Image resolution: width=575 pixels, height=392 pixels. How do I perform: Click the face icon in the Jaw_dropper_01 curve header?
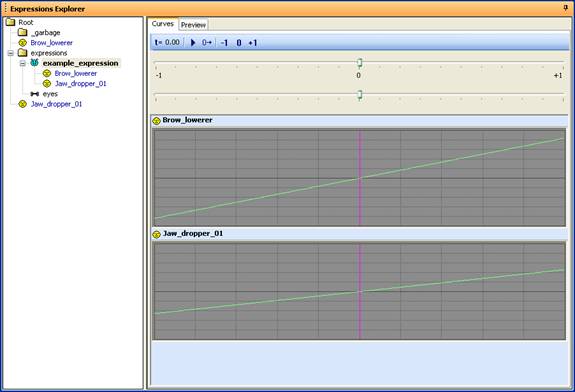pos(157,234)
